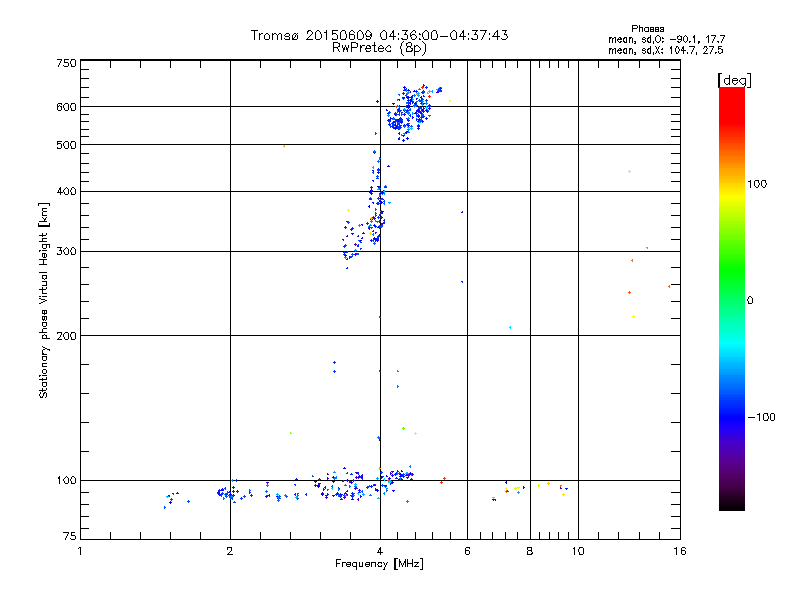Click the x-axis tick label '6'
800x600 pixels.
click(x=467, y=551)
